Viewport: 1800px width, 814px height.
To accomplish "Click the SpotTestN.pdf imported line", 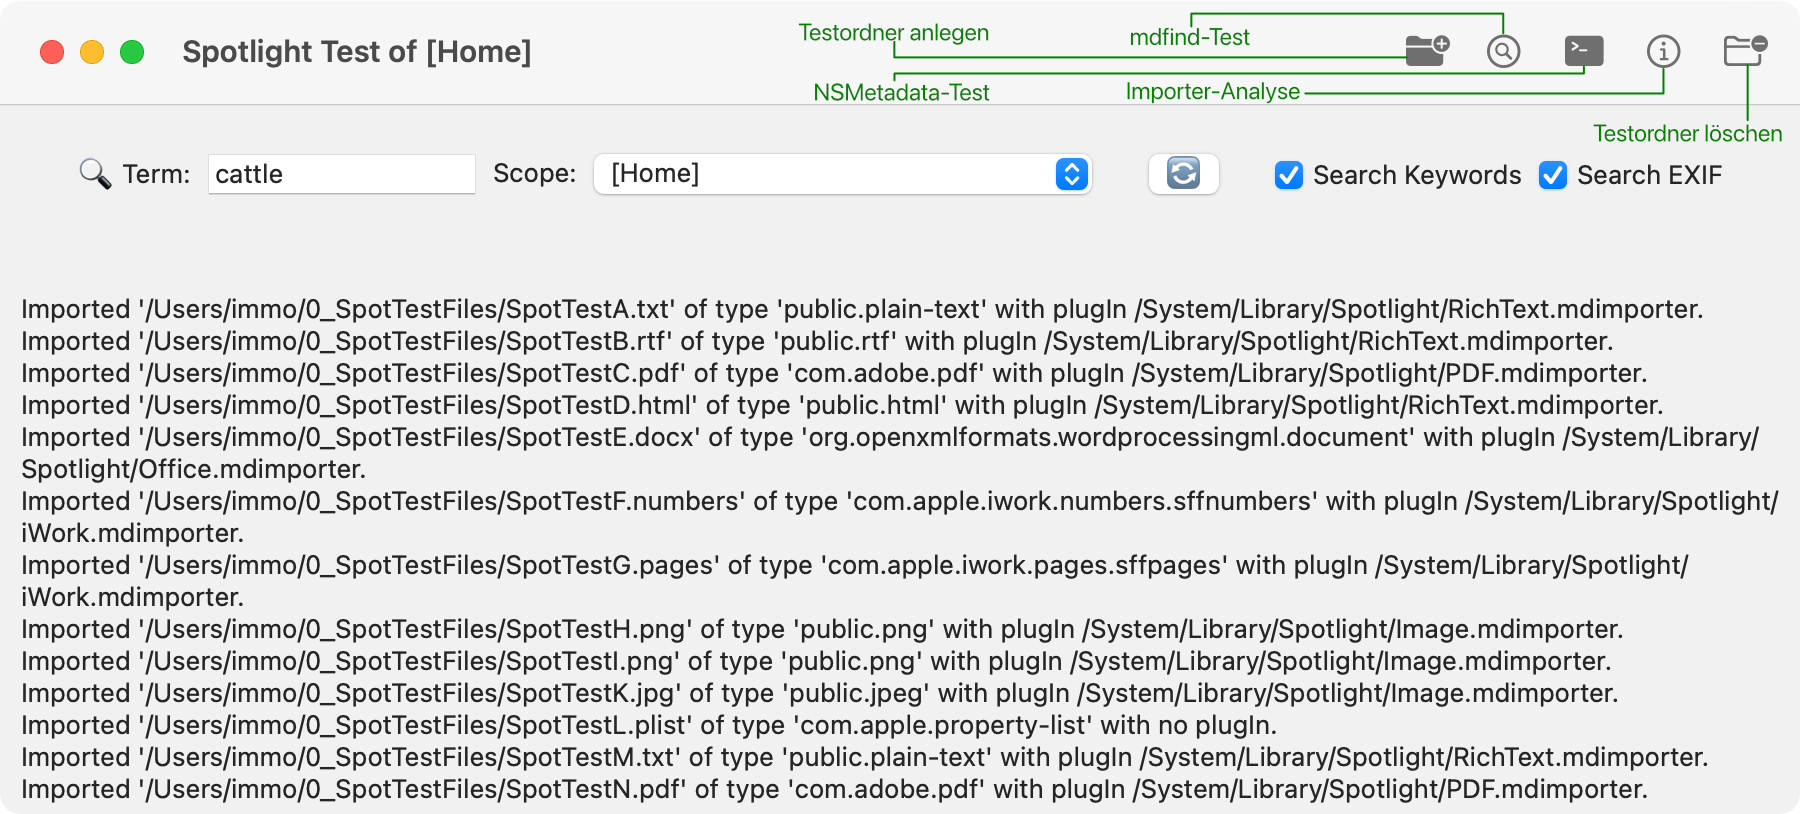I will pyautogui.click(x=834, y=789).
